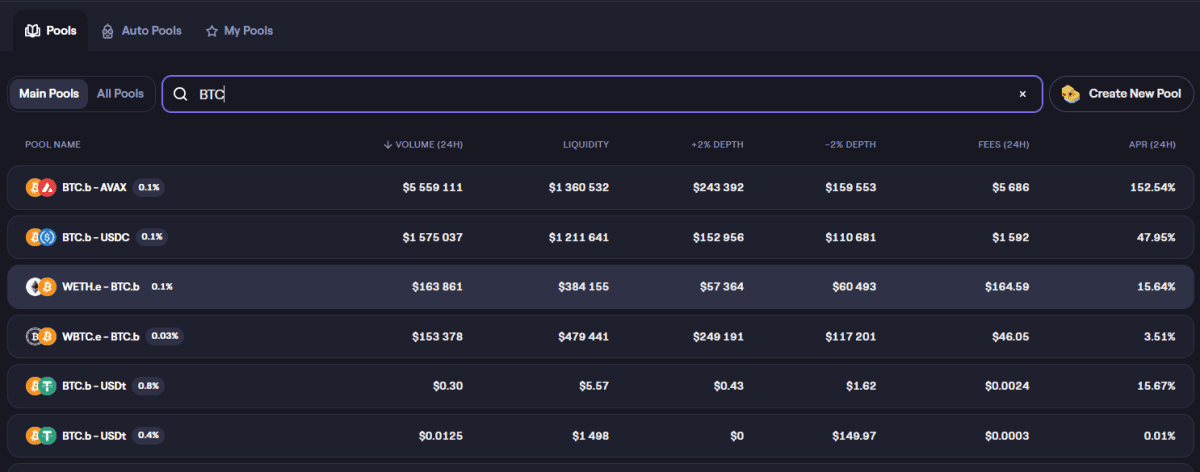
Task: Click the Pools book icon
Action: click(32, 31)
